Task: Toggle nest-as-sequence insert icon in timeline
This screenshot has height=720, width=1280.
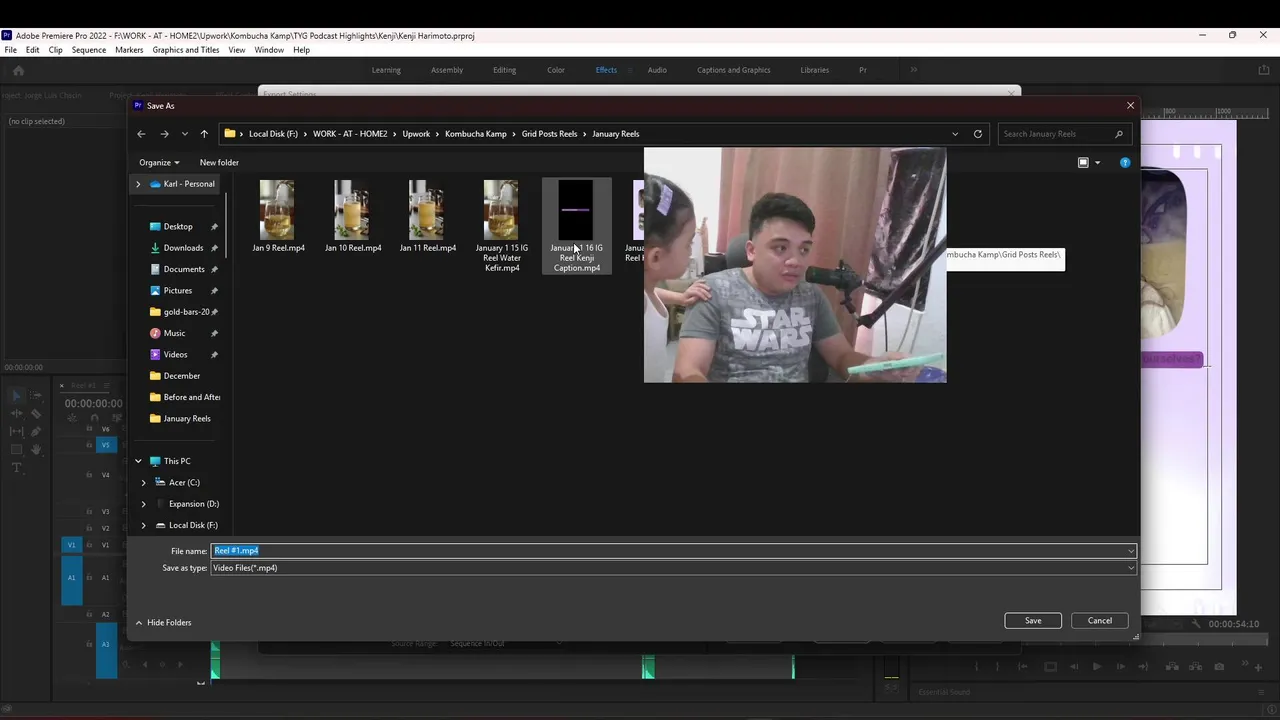Action: coord(72,419)
